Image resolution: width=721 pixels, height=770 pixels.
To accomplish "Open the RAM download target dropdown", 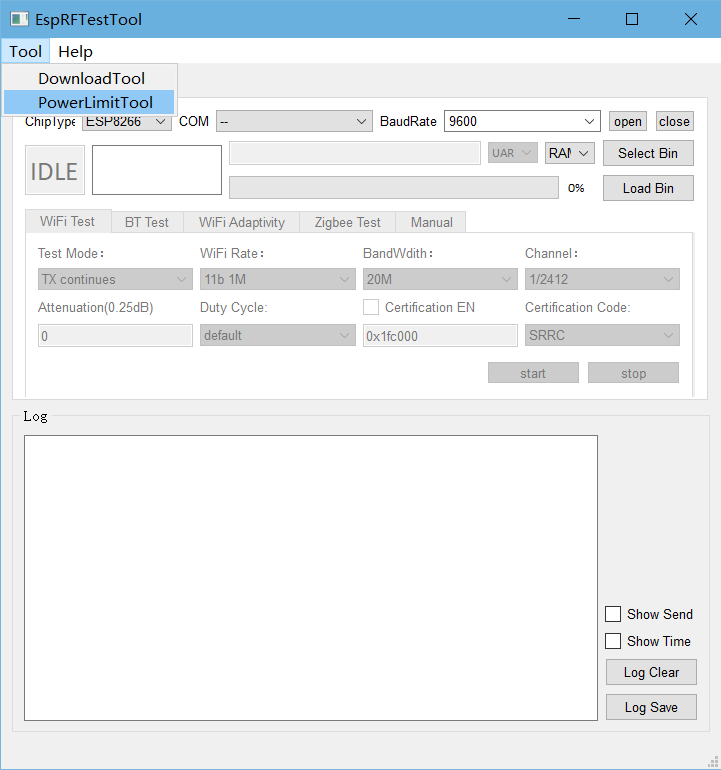I will coord(570,153).
